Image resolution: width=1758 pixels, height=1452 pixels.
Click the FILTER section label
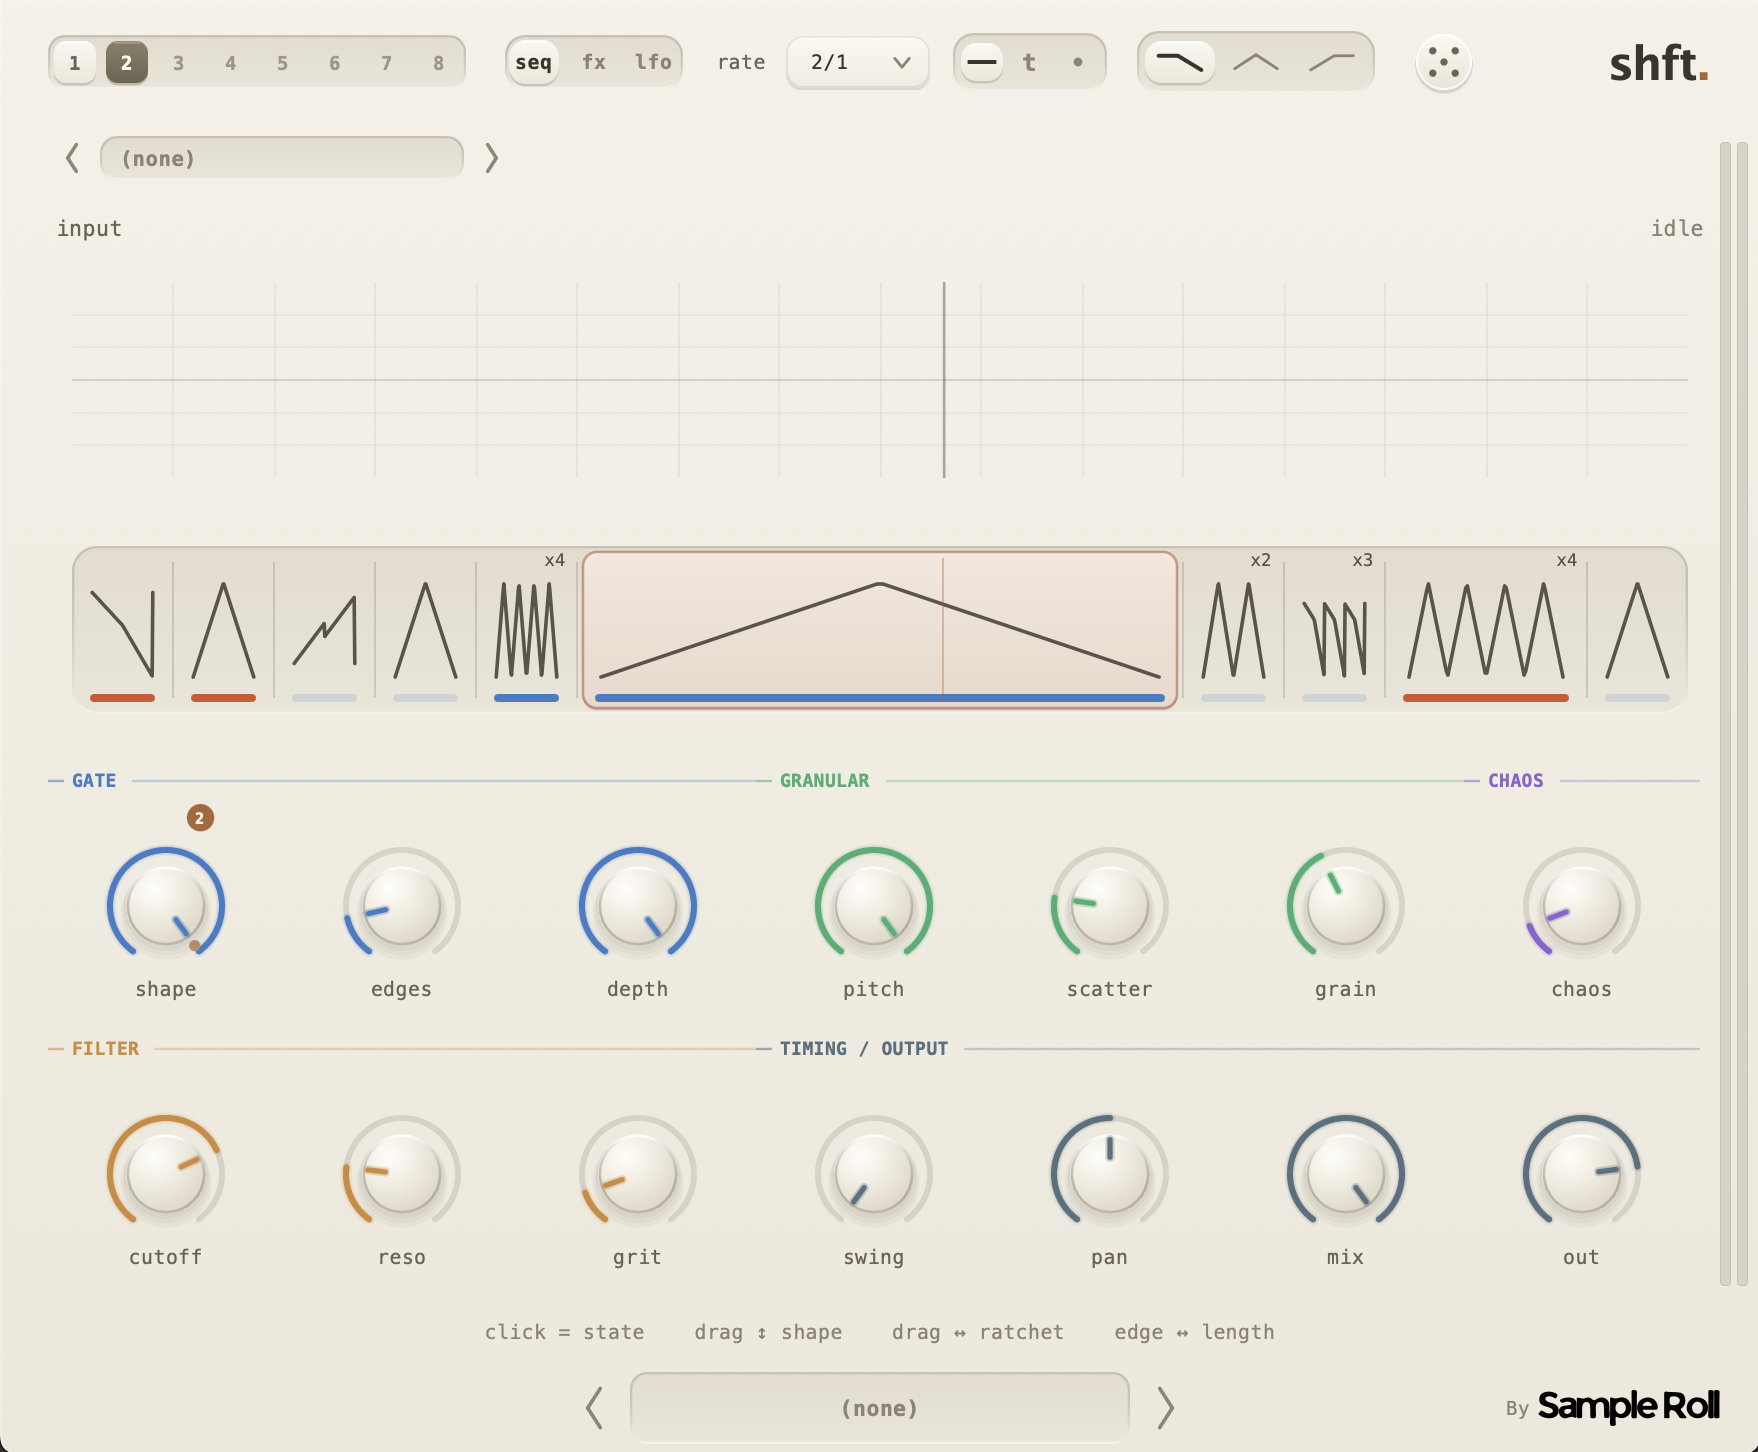[105, 1049]
